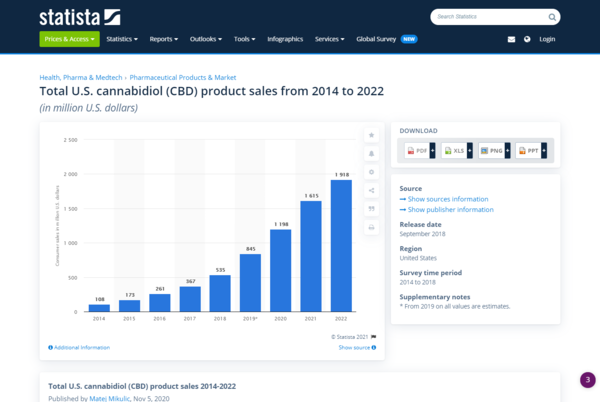Expand XLS download plus button
This screenshot has width=600, height=402.
[x=470, y=151]
